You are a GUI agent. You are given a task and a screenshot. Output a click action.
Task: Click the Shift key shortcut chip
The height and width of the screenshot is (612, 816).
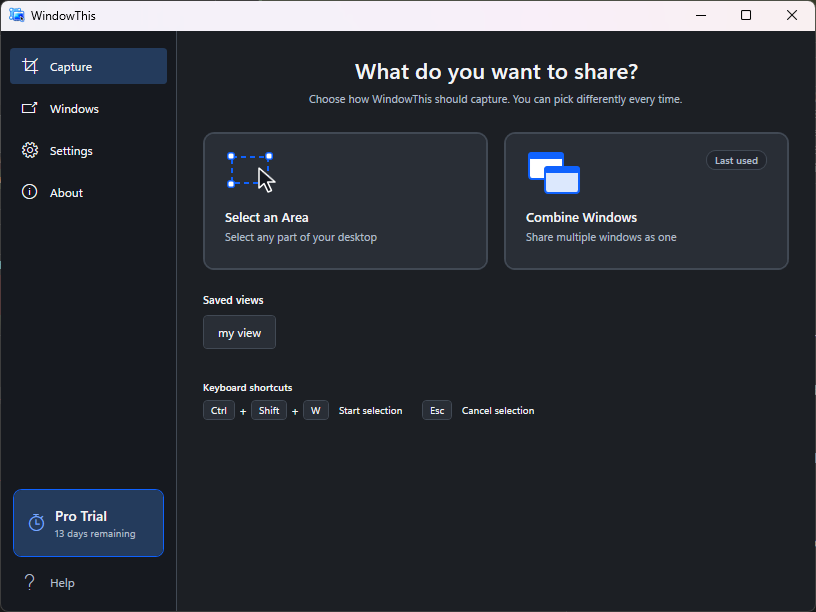[269, 410]
